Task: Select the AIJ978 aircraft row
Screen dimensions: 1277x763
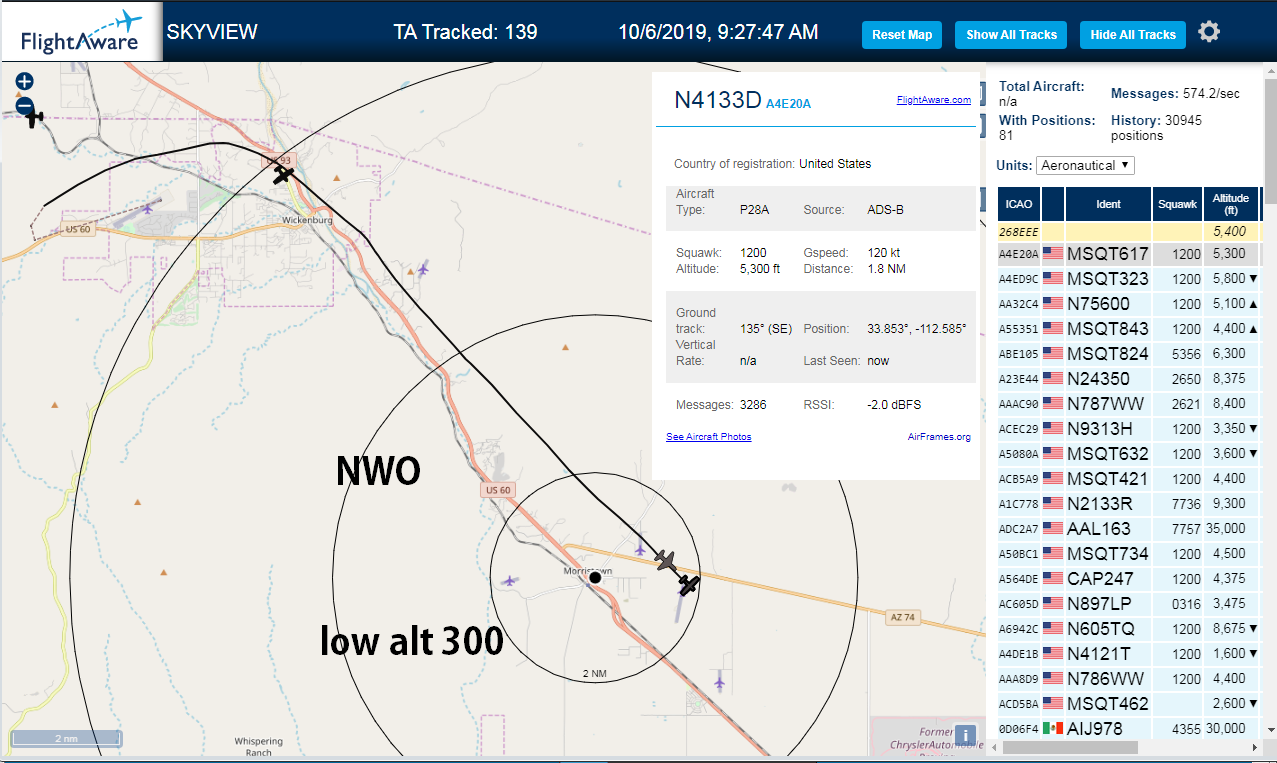Action: point(1128,729)
